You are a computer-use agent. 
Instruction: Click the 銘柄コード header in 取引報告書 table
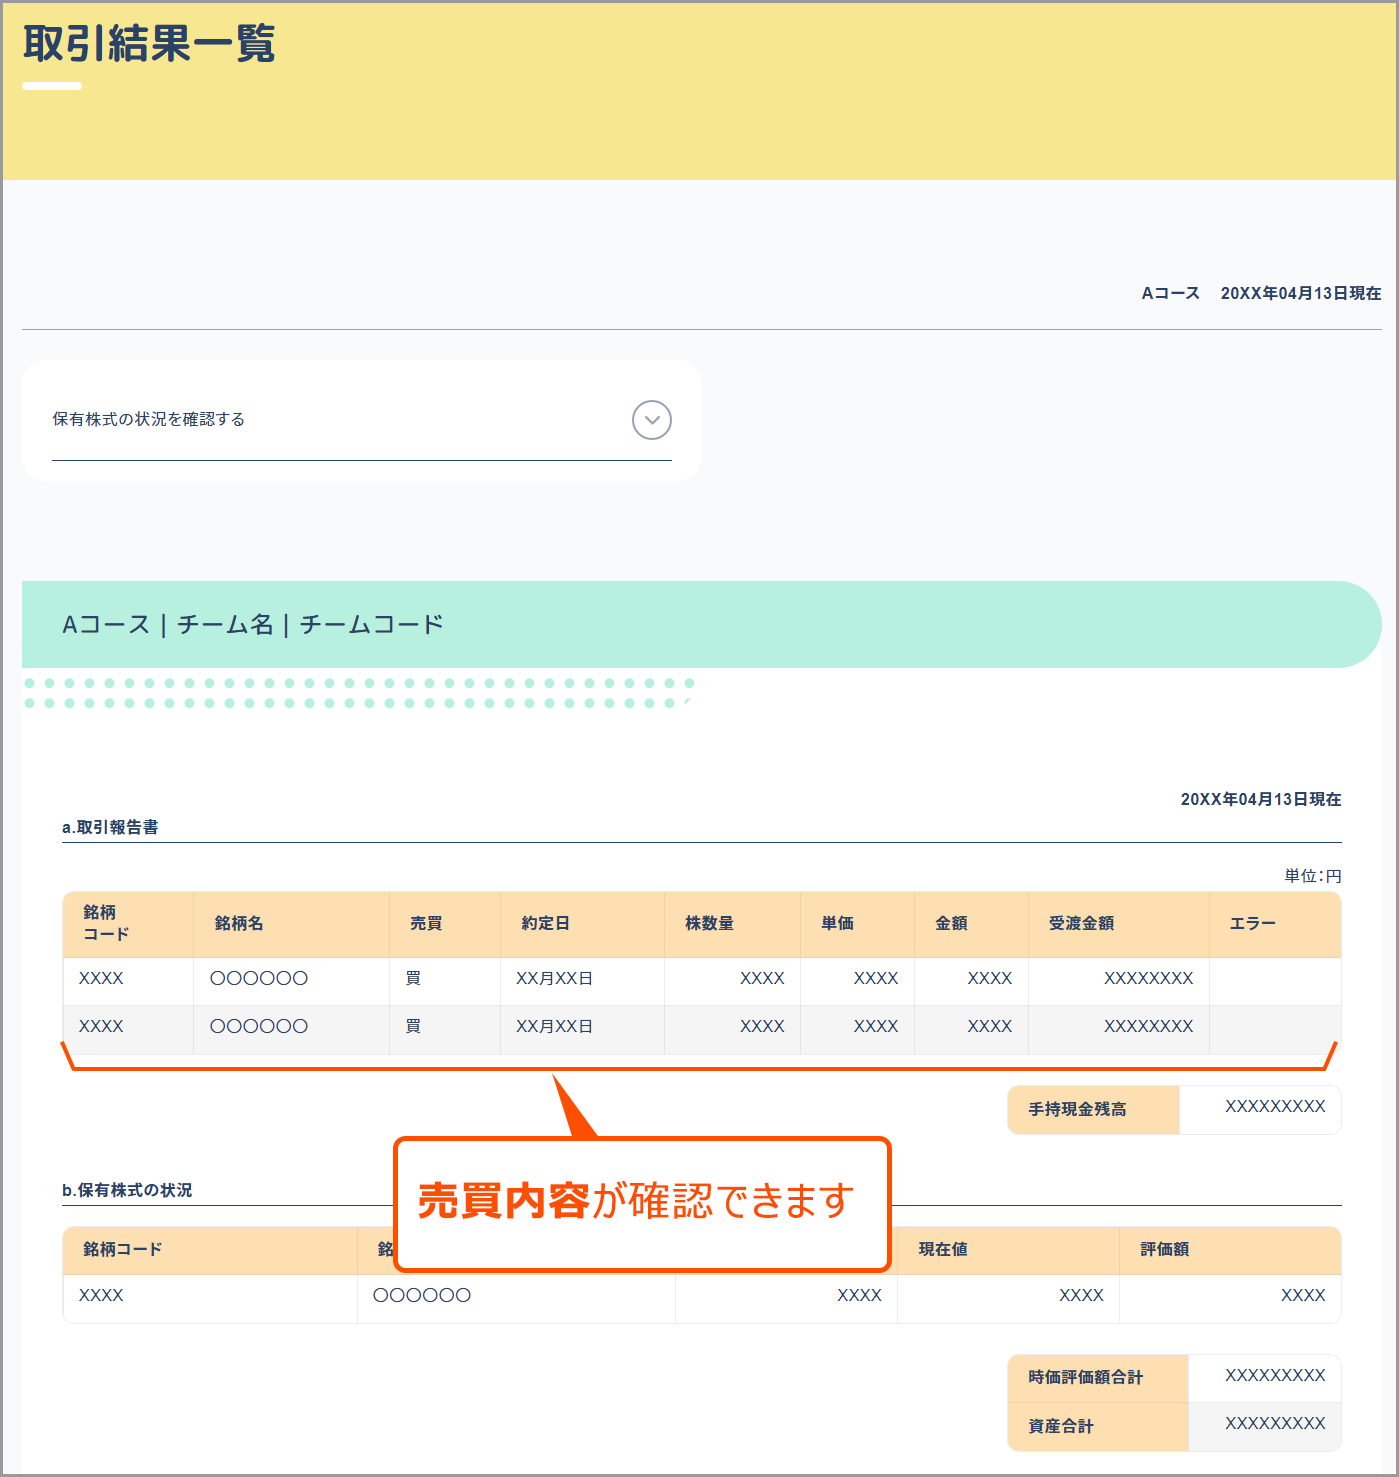(x=106, y=923)
